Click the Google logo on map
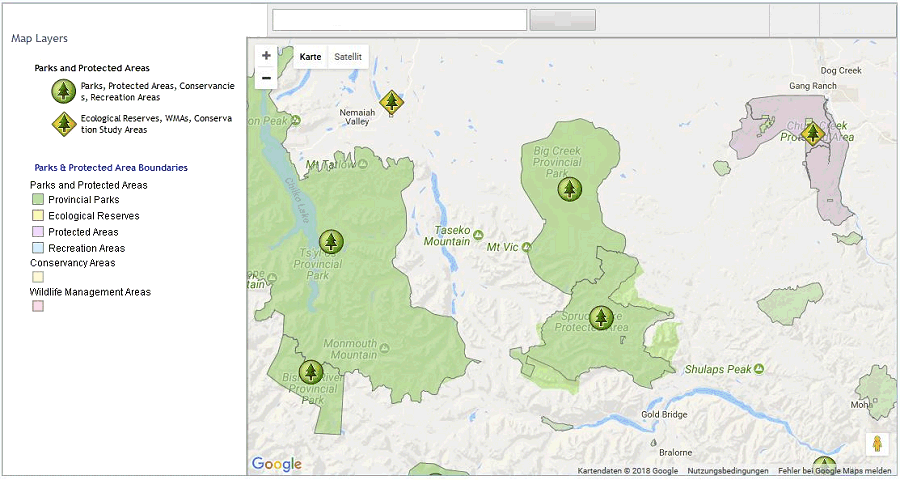Viewport: 900px width, 480px height. (x=276, y=464)
